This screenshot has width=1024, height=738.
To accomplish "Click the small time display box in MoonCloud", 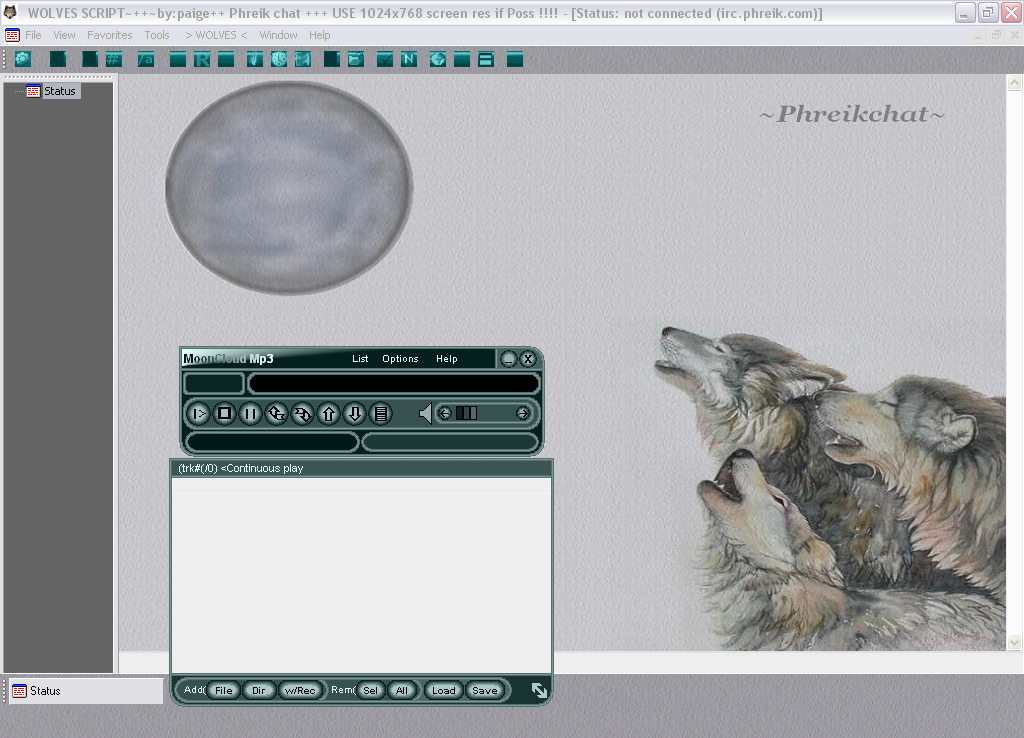I will click(x=214, y=383).
